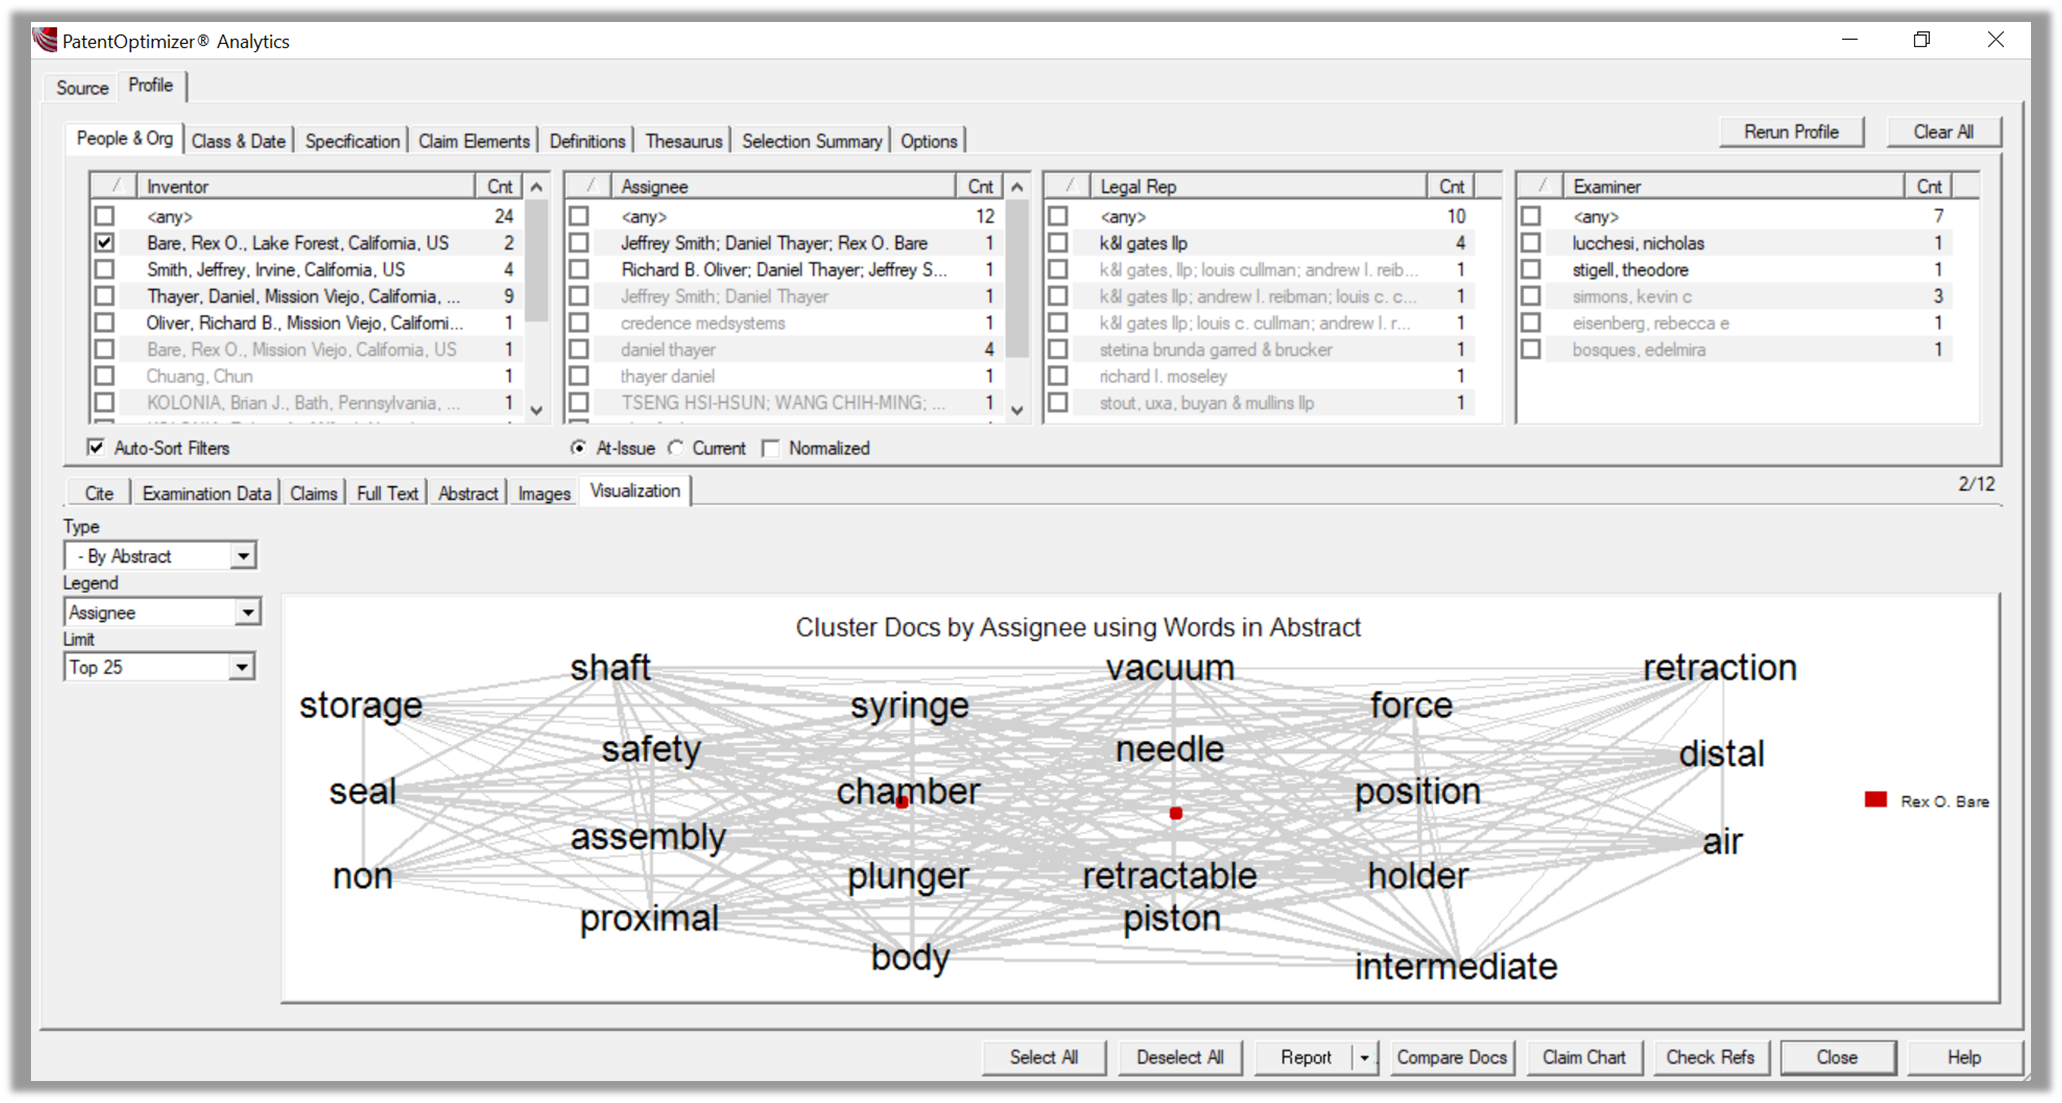
Task: Click Assignee list scroll up arrow
Action: pyautogui.click(x=1017, y=187)
